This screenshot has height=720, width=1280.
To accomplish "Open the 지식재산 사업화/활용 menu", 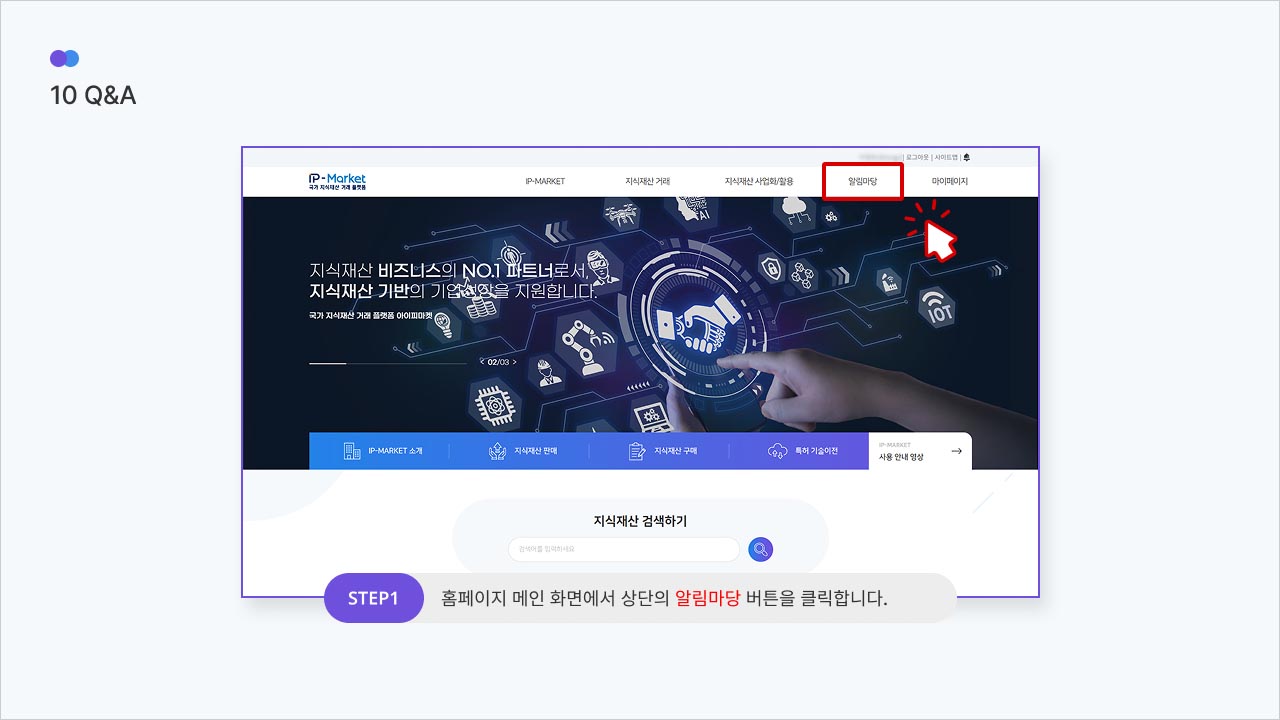I will 759,182.
